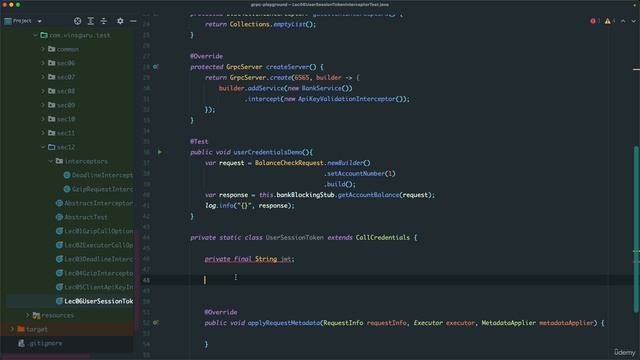The height and width of the screenshot is (360, 640).
Task: Click Collections.emptyList return statement
Action: pyautogui.click(x=260, y=24)
